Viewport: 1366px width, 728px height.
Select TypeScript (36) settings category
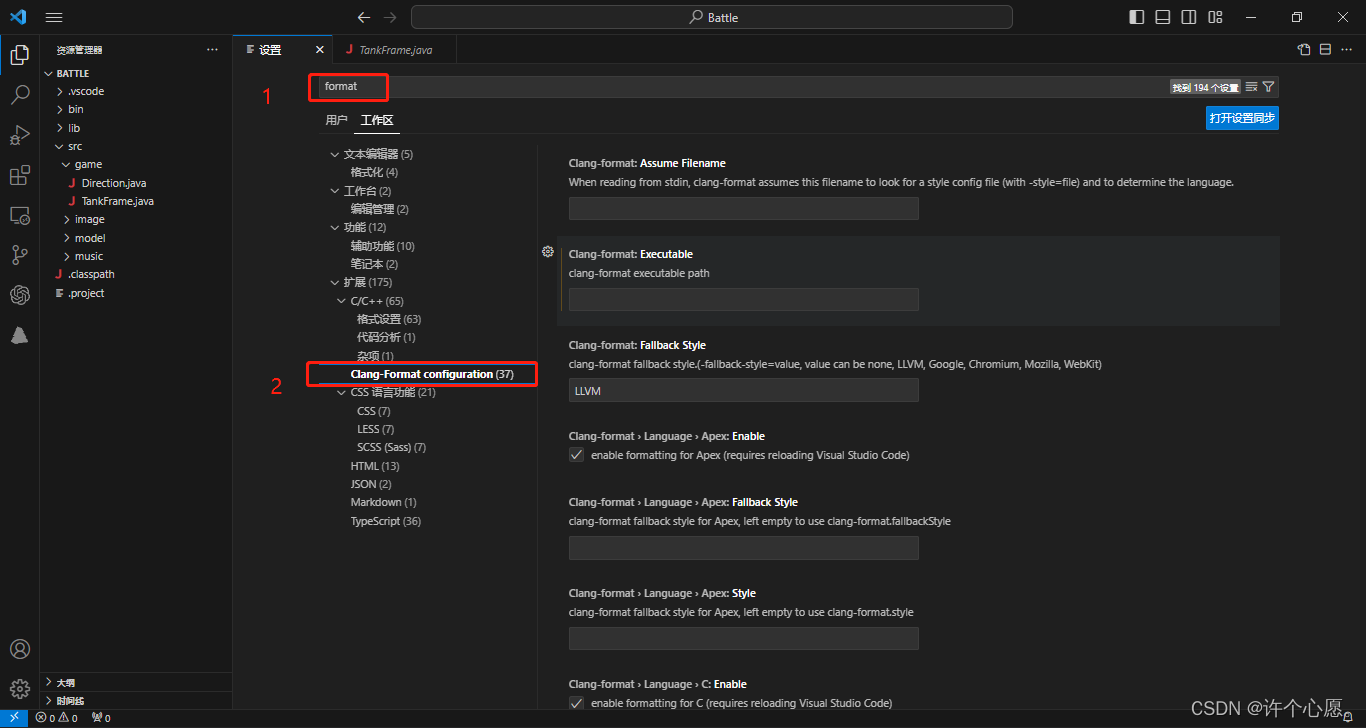(x=386, y=521)
